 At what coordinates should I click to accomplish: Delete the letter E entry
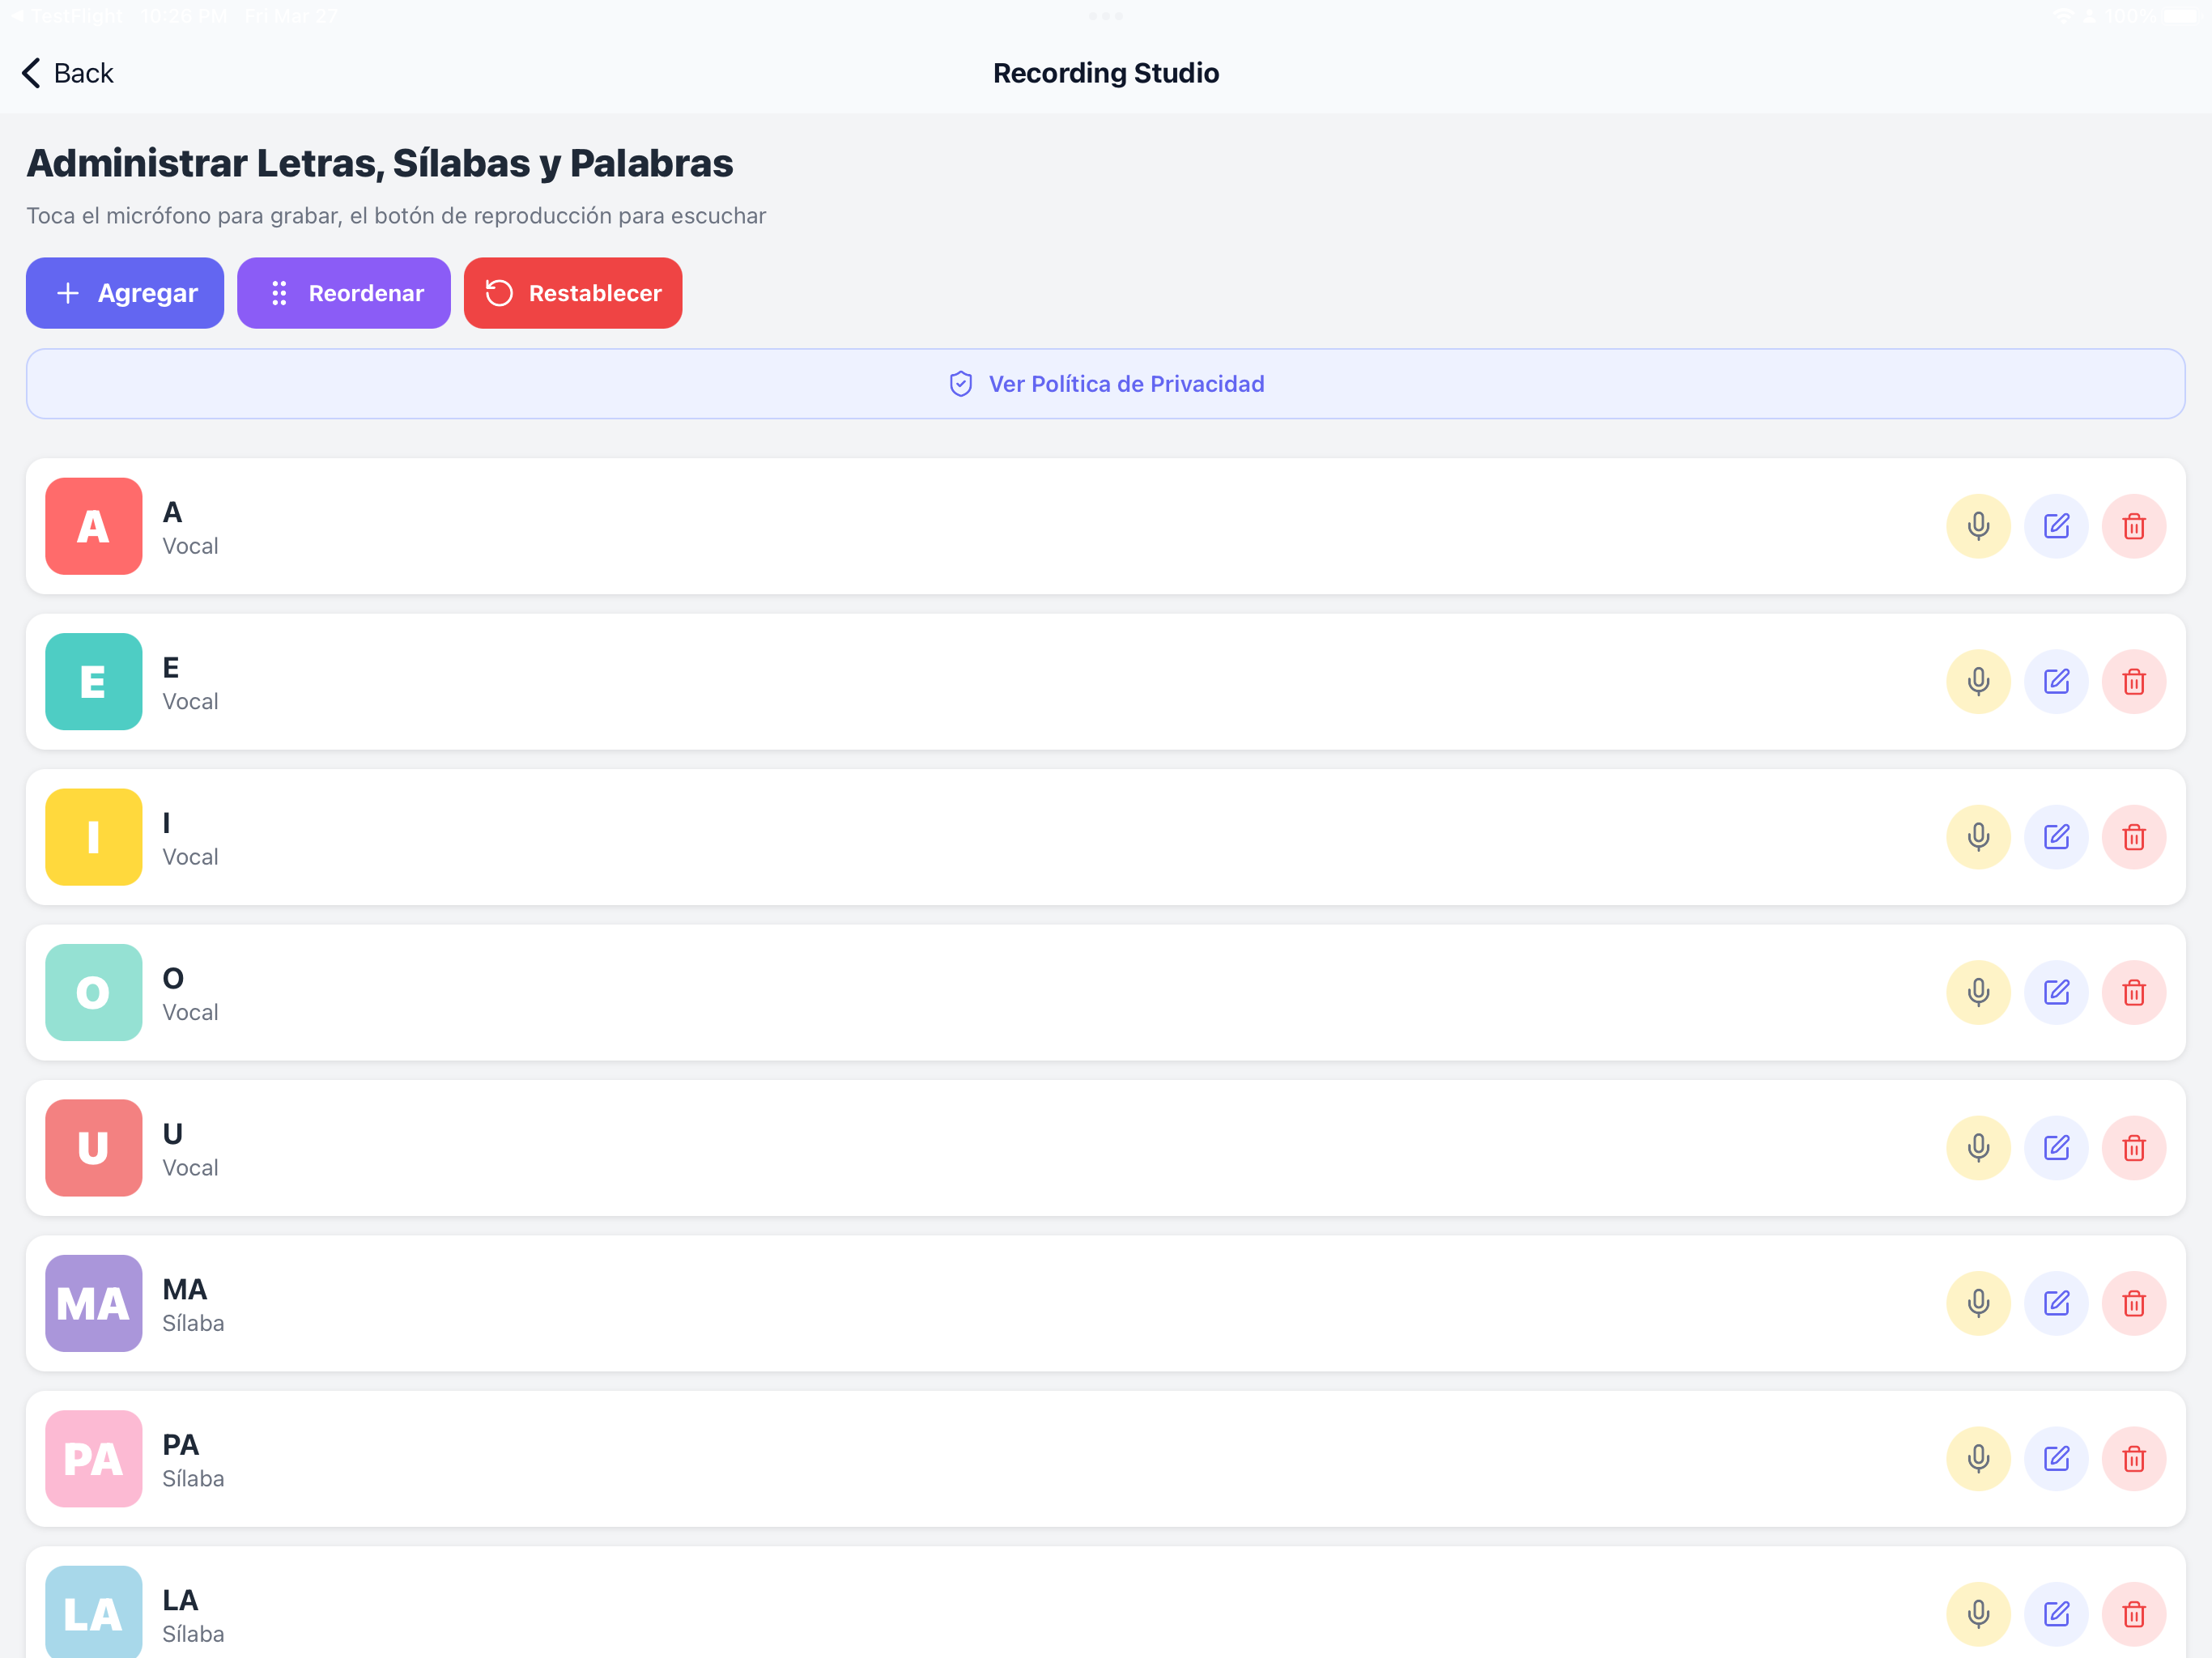2134,682
